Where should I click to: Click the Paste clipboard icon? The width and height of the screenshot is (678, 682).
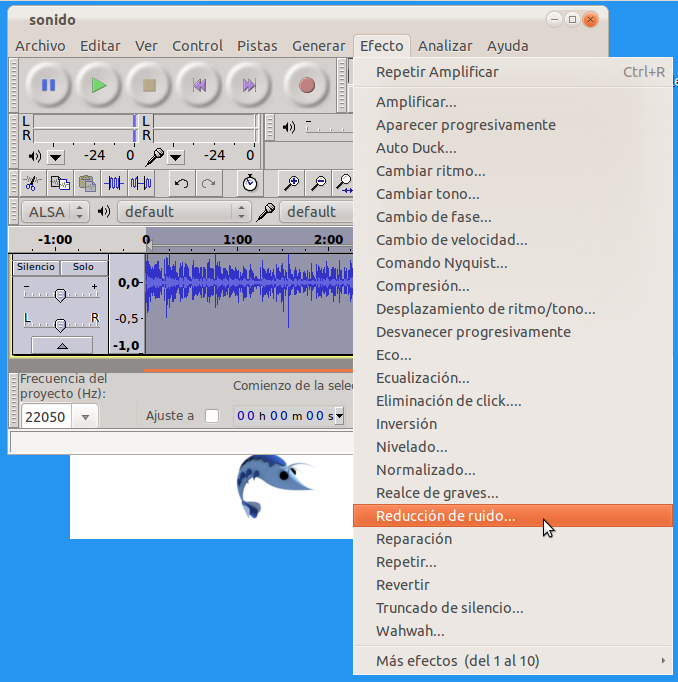click(x=87, y=183)
